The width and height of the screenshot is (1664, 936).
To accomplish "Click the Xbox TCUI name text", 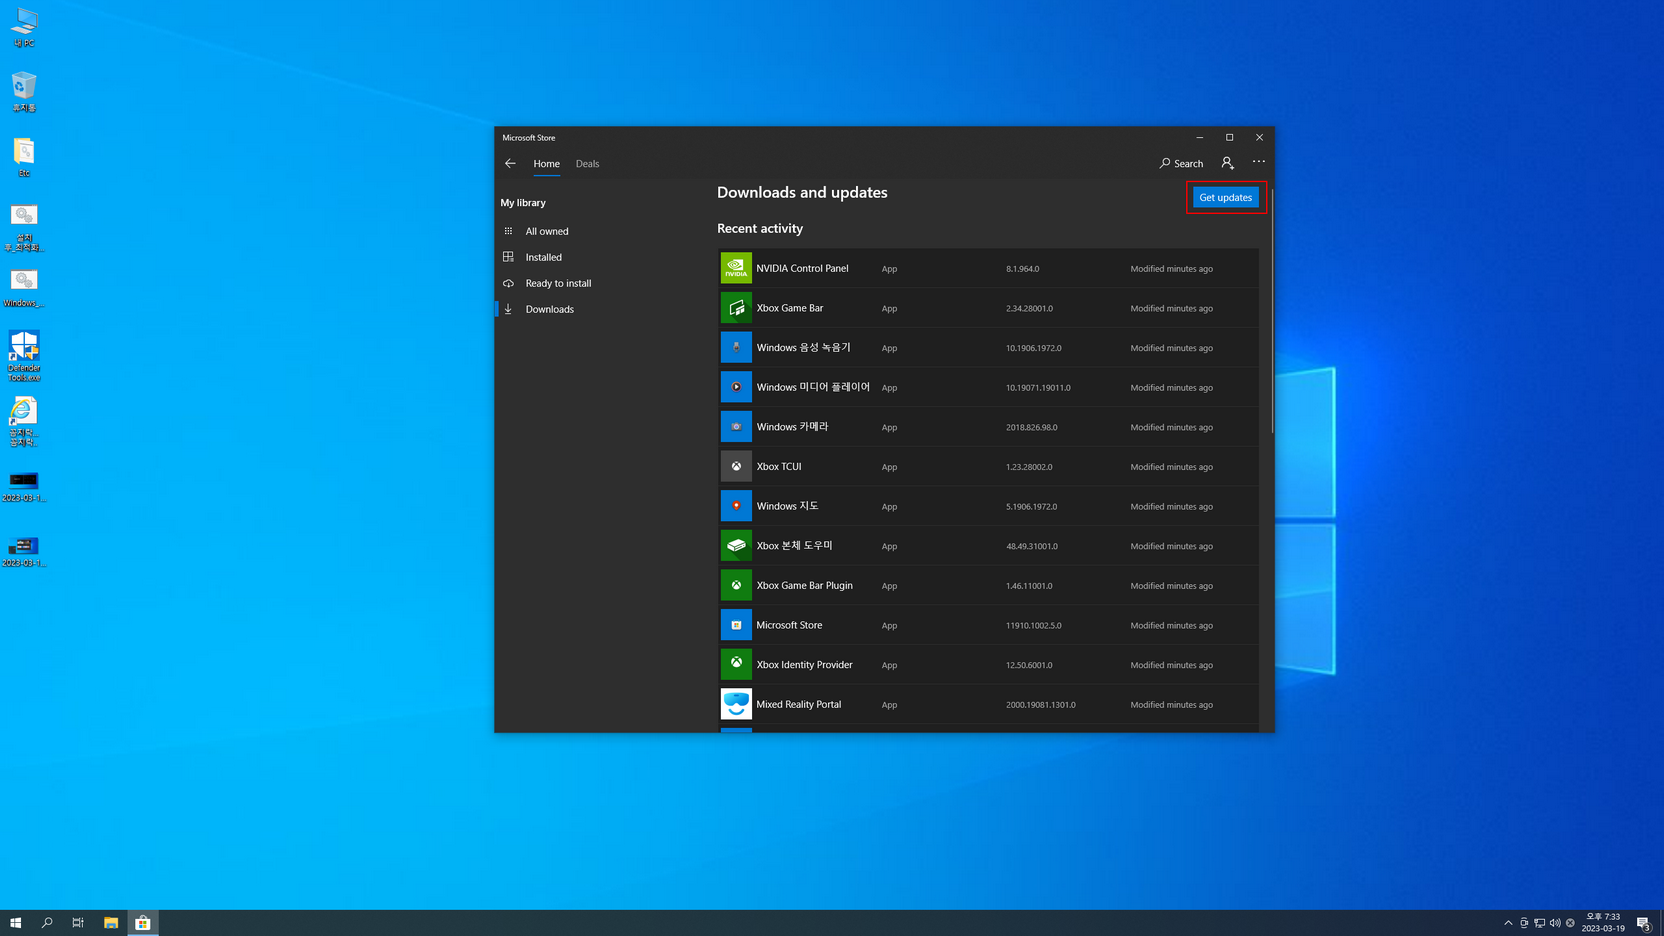I will point(779,466).
